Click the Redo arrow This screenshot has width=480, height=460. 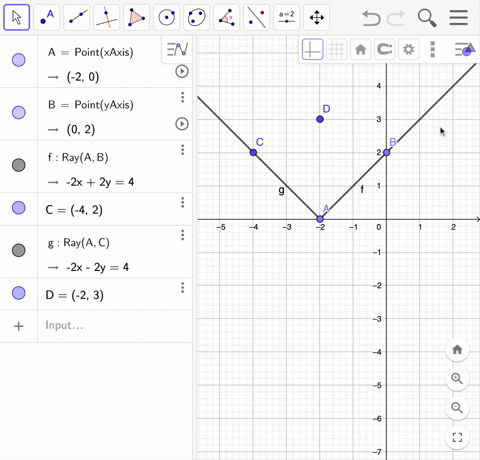[x=396, y=18]
